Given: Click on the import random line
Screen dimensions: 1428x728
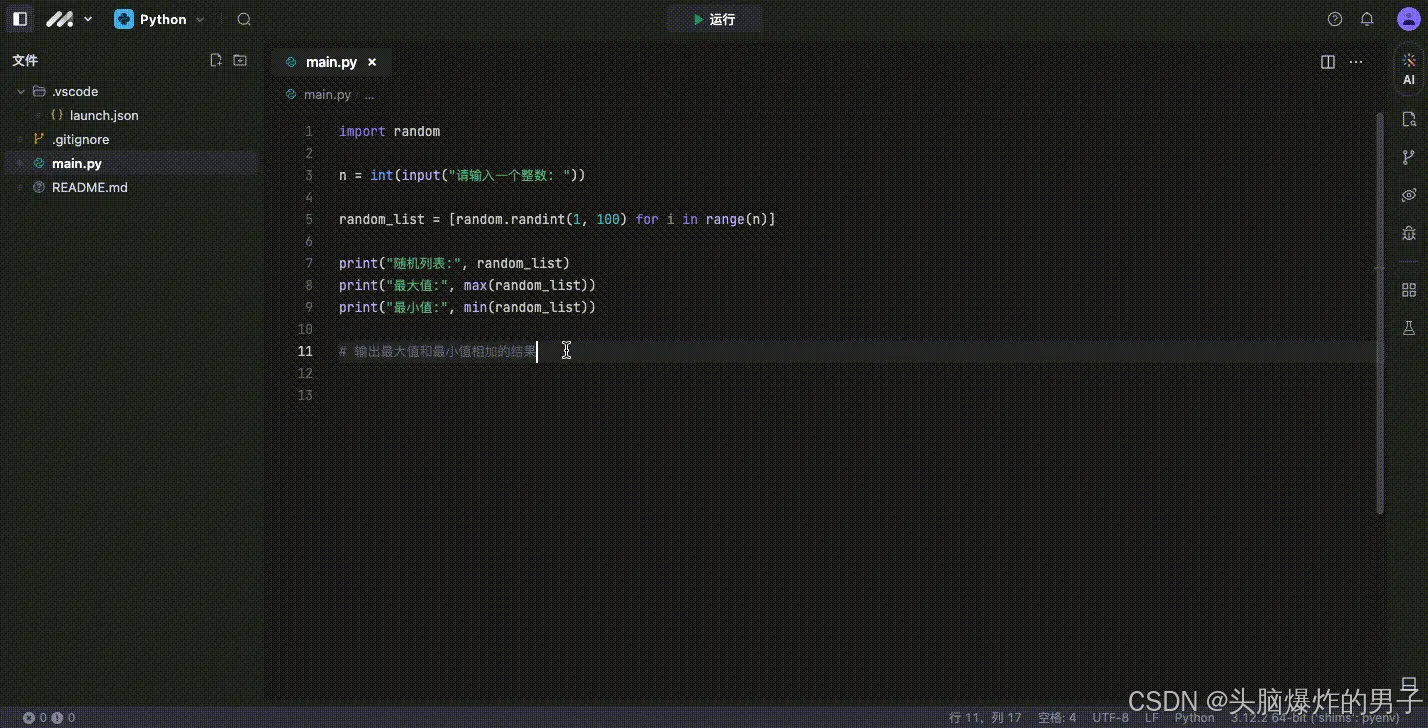Looking at the screenshot, I should [x=389, y=131].
